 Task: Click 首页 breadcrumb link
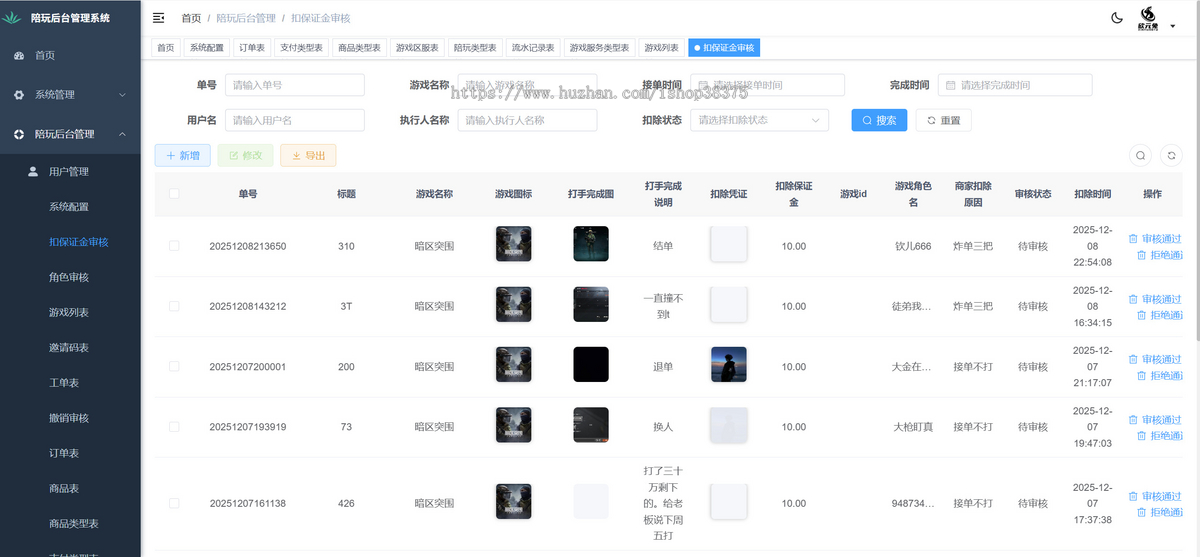coord(191,18)
